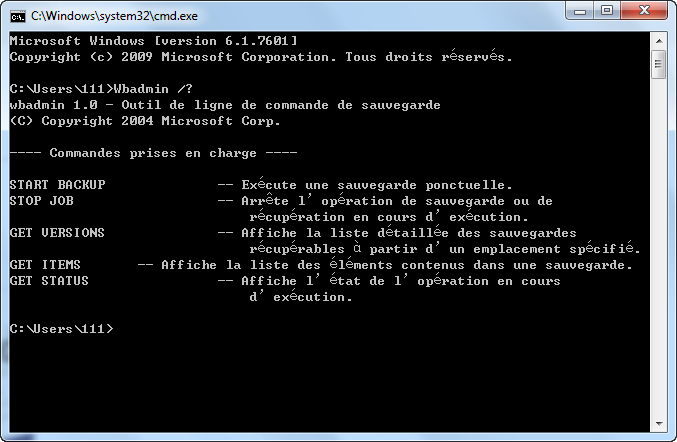Screen dimensions: 677x442
Task: Click the wbadmin 1.0 description line
Action: [x=225, y=105]
